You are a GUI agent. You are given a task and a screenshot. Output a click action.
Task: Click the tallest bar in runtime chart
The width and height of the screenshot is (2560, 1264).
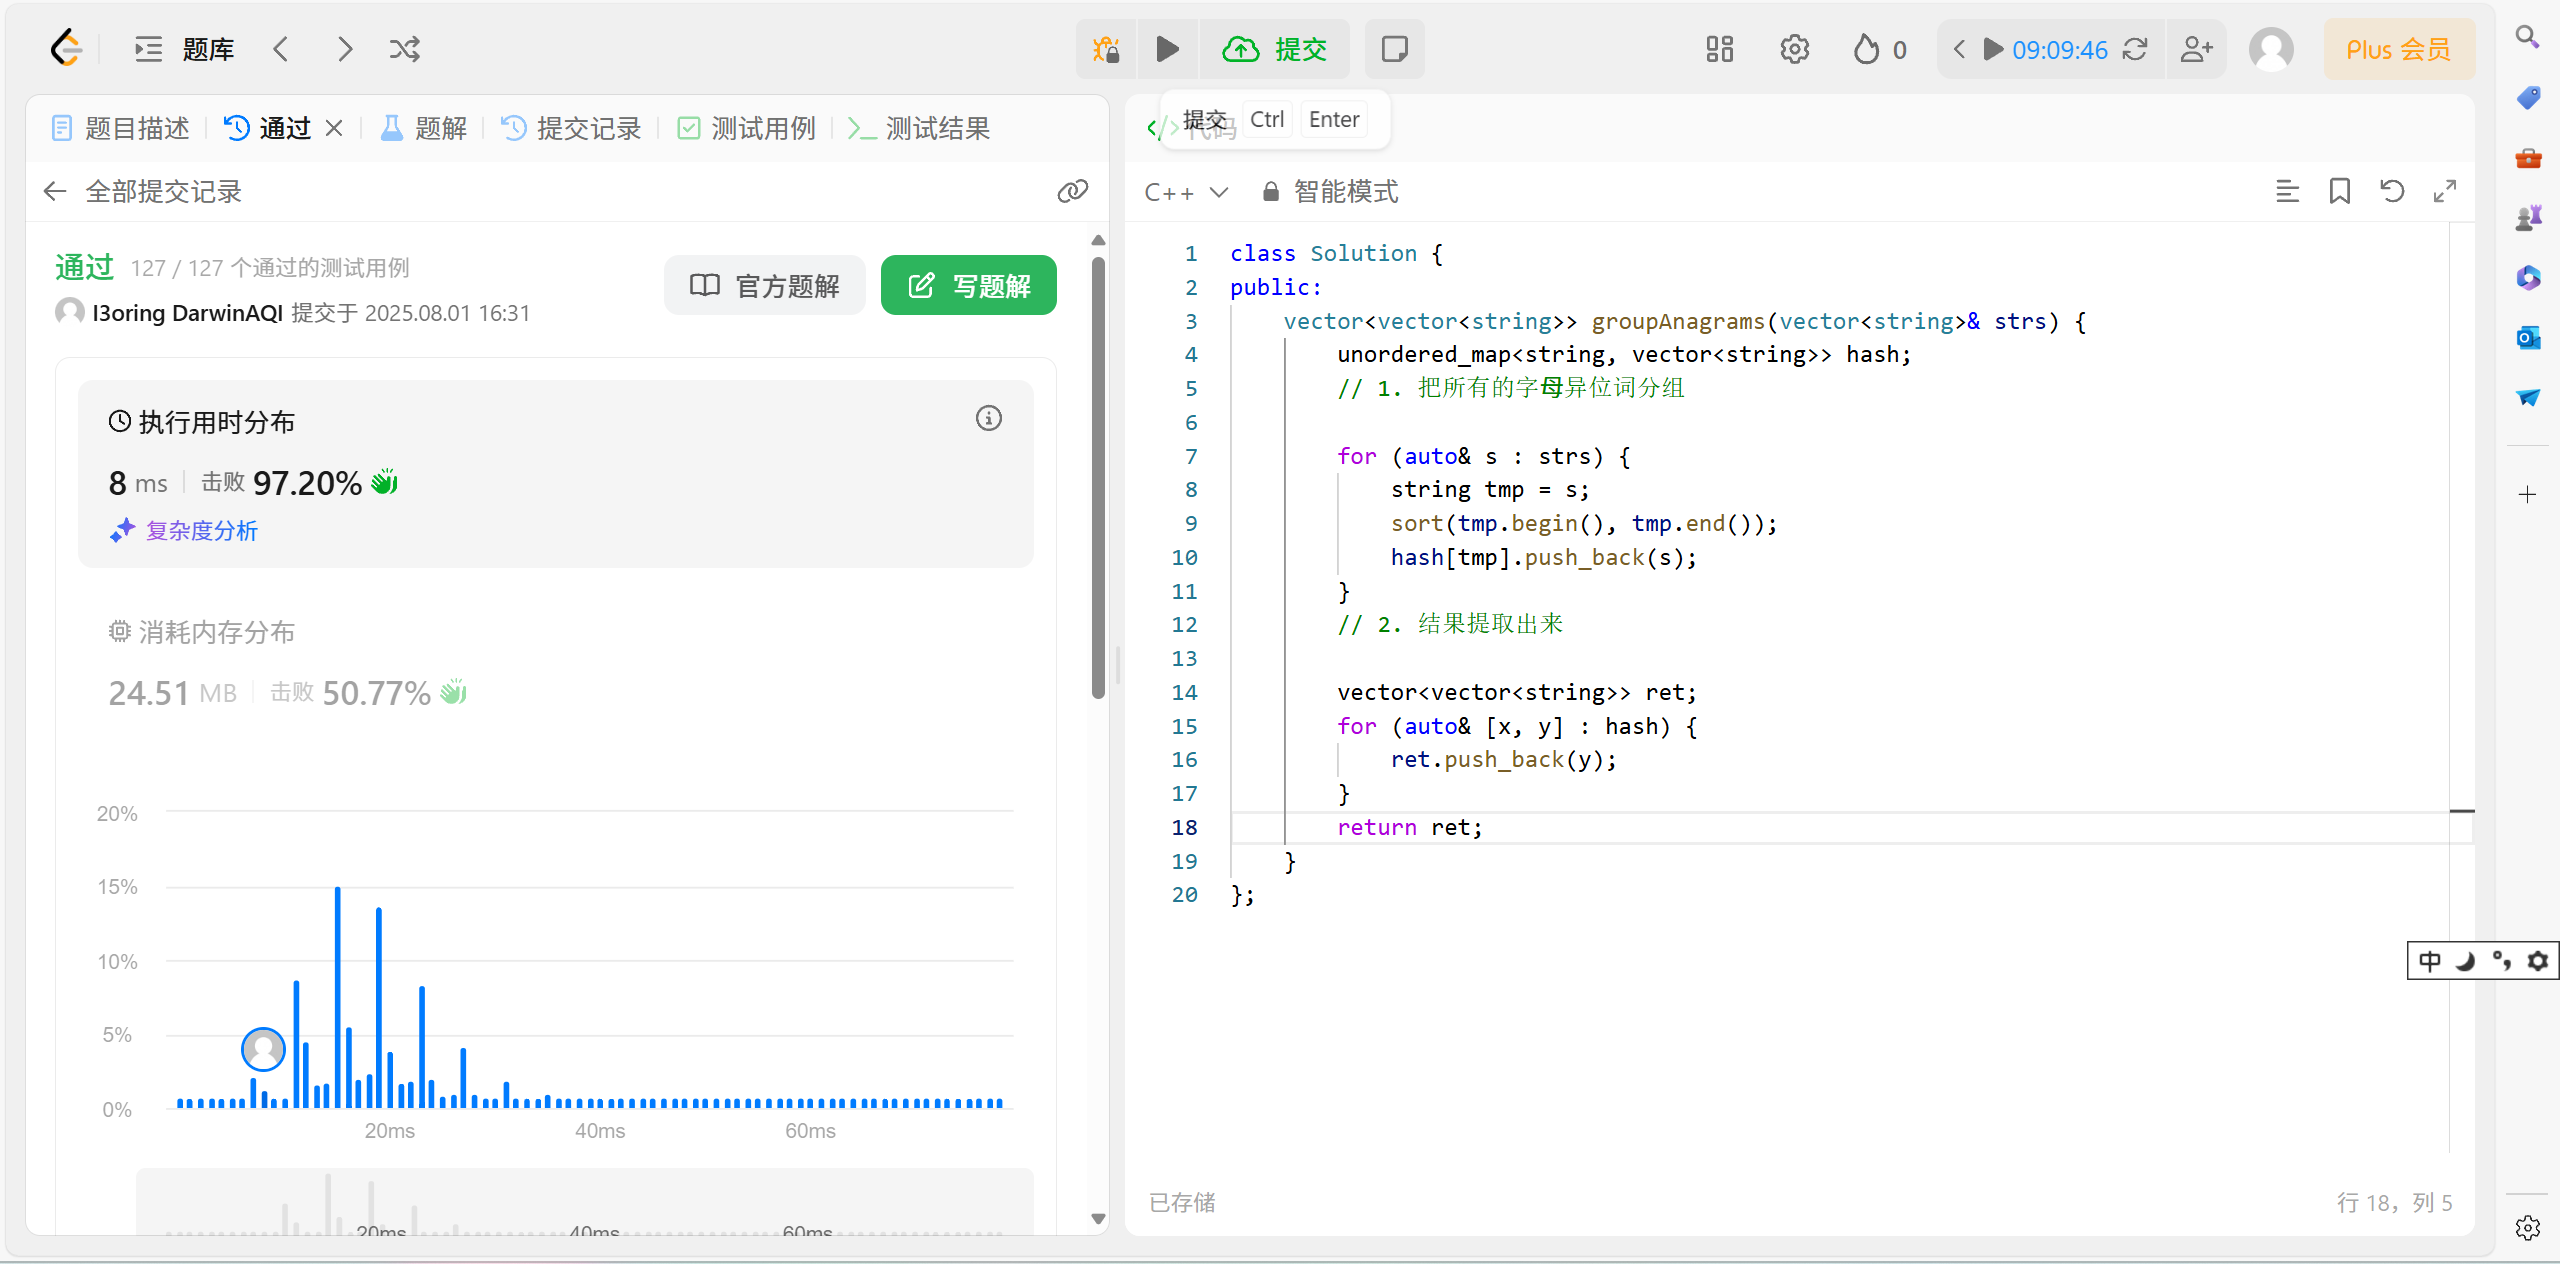coord(337,997)
